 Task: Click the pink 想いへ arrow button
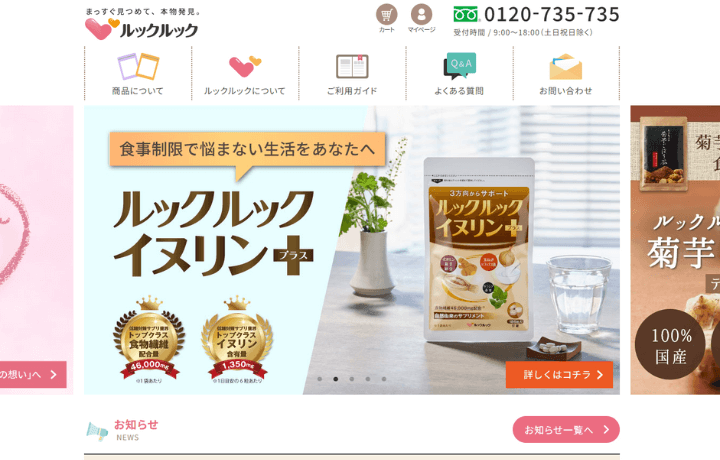pyautogui.click(x=32, y=375)
